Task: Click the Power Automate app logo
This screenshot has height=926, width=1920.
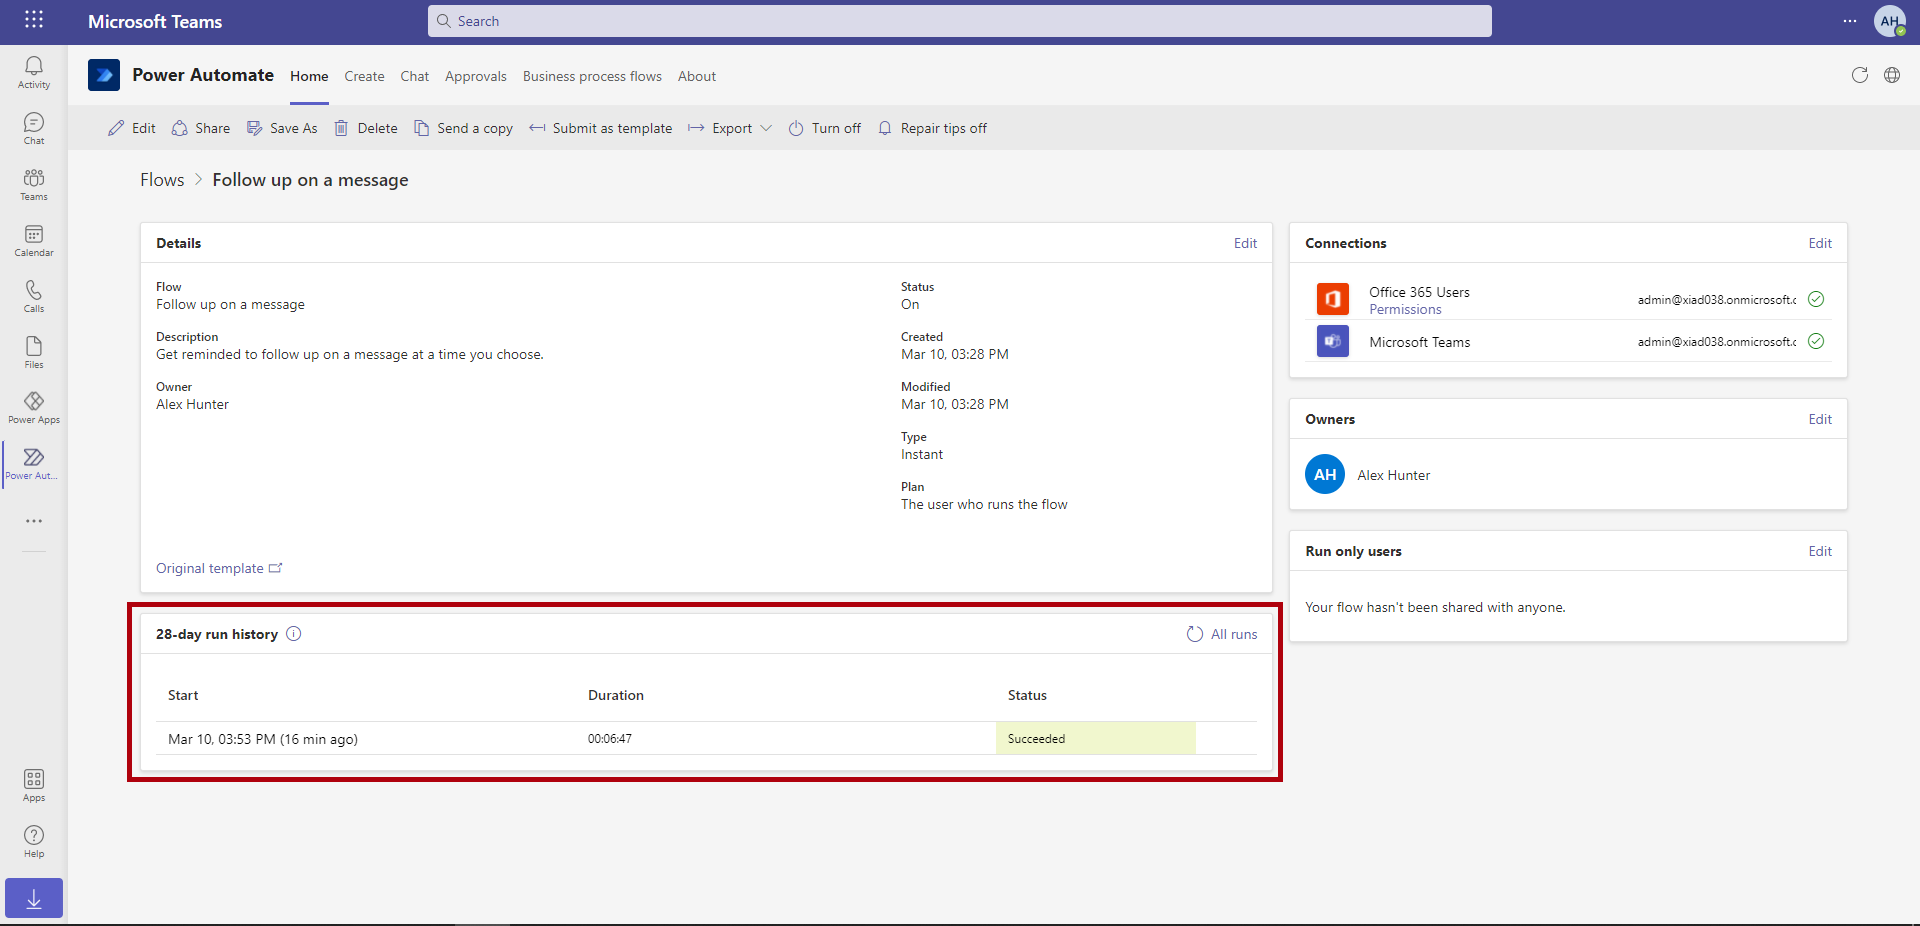Action: (x=104, y=75)
